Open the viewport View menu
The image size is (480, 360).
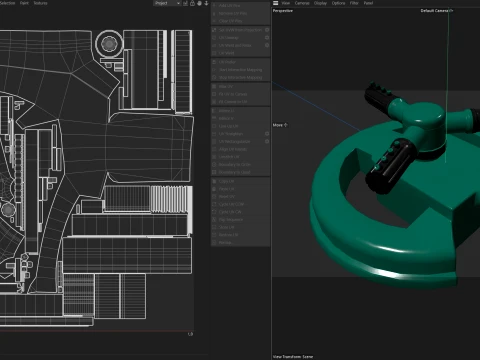pos(286,3)
